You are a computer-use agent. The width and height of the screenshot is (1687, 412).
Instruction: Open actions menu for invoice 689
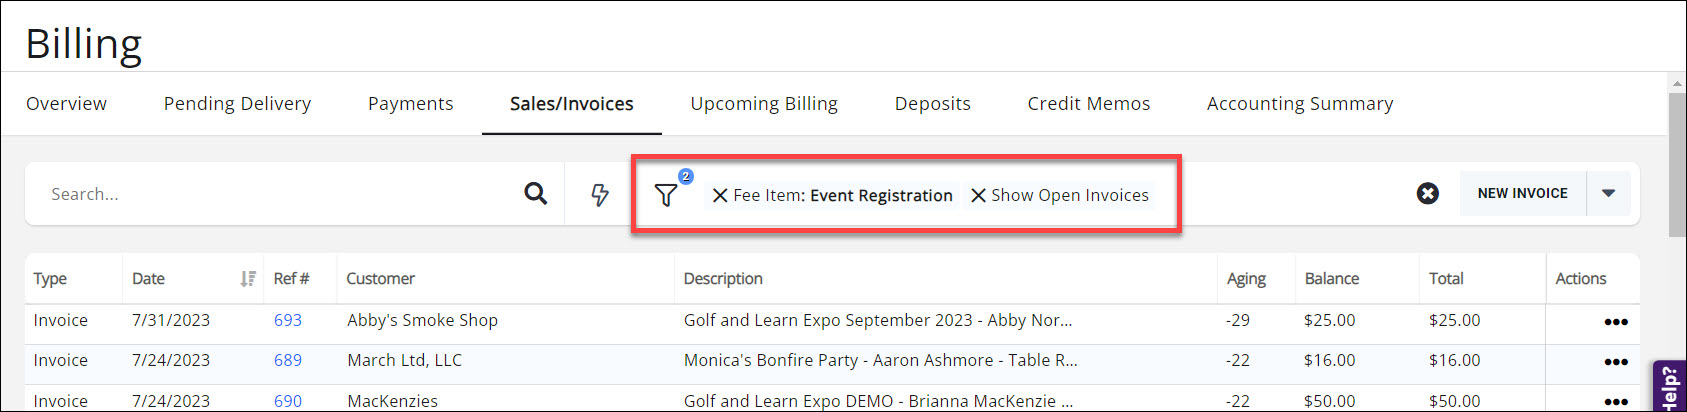pyautogui.click(x=1615, y=362)
